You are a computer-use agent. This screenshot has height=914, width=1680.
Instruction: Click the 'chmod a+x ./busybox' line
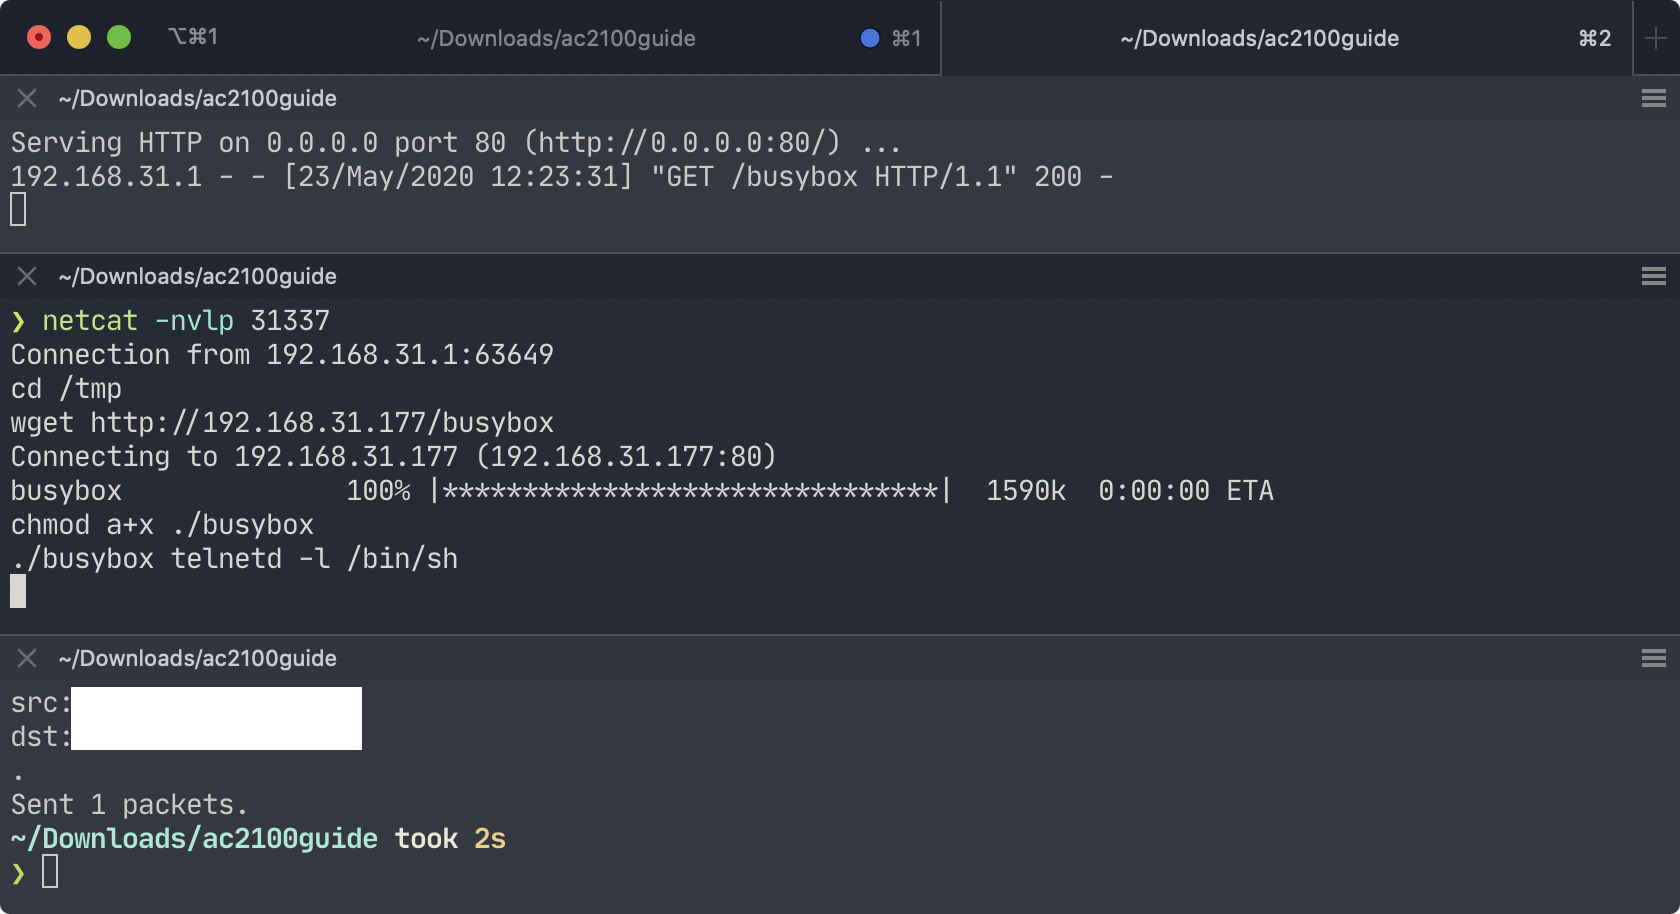[x=162, y=525]
